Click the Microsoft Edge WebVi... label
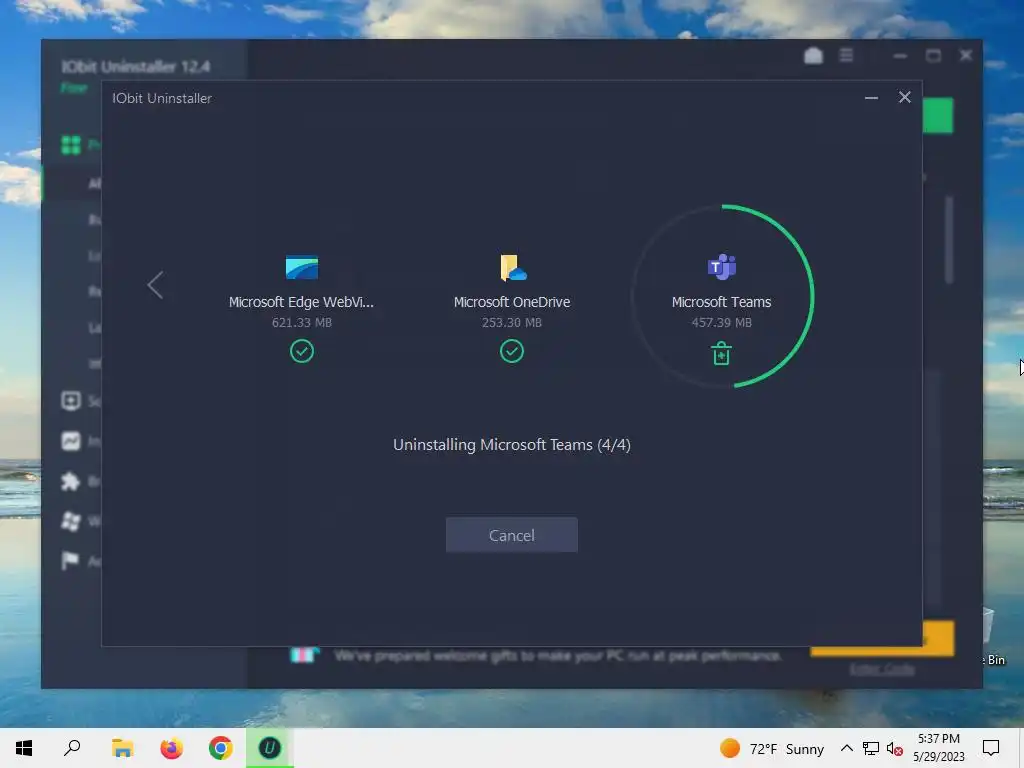Screen dimensions: 1024x768 [x=301, y=302]
